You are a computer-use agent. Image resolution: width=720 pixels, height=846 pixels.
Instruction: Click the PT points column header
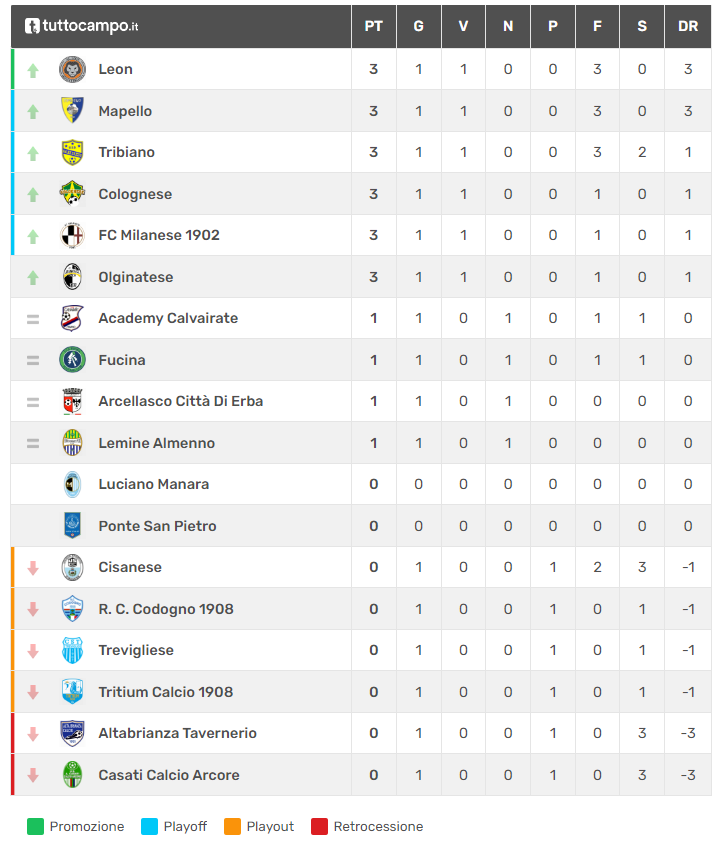tap(373, 26)
